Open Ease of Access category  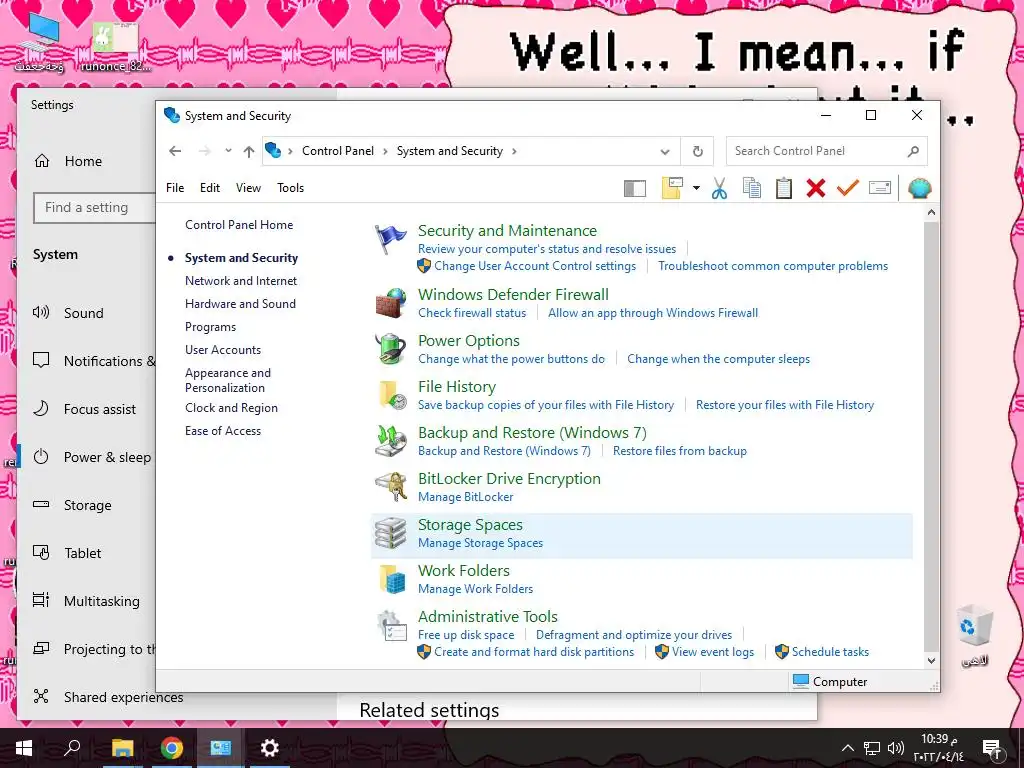pyautogui.click(x=223, y=431)
